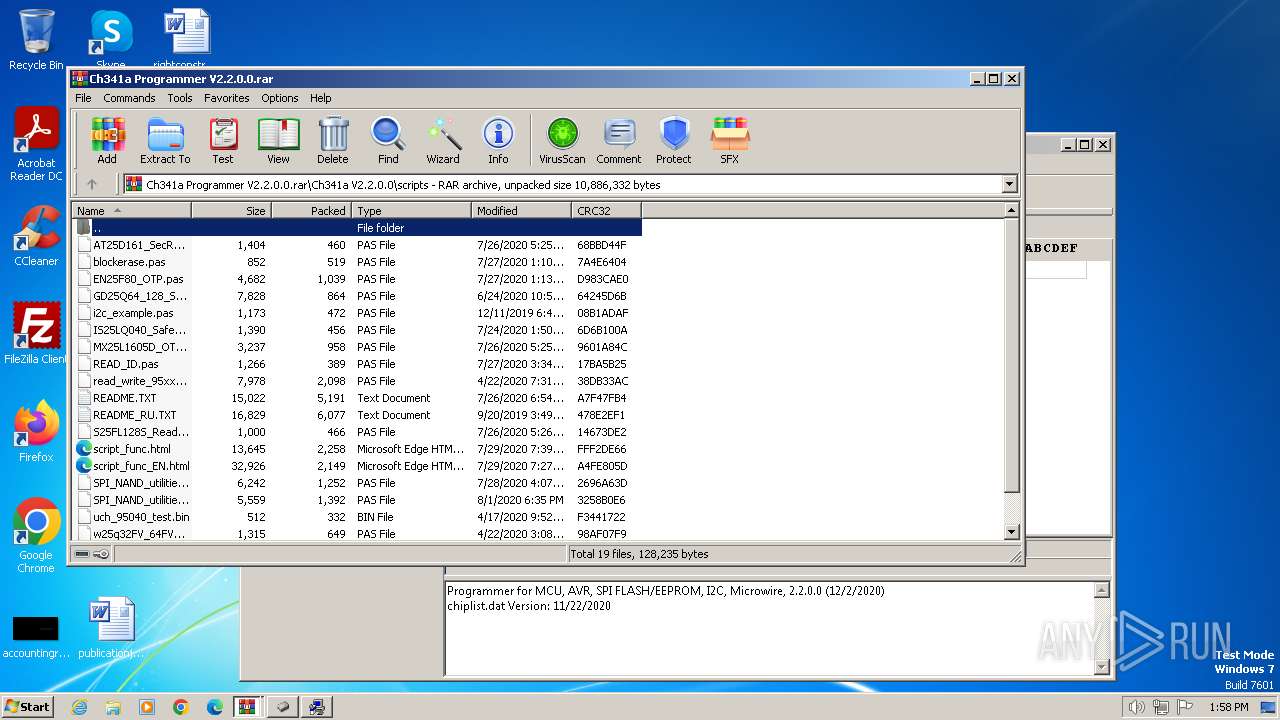Open publication Word document icon

[x=110, y=628]
